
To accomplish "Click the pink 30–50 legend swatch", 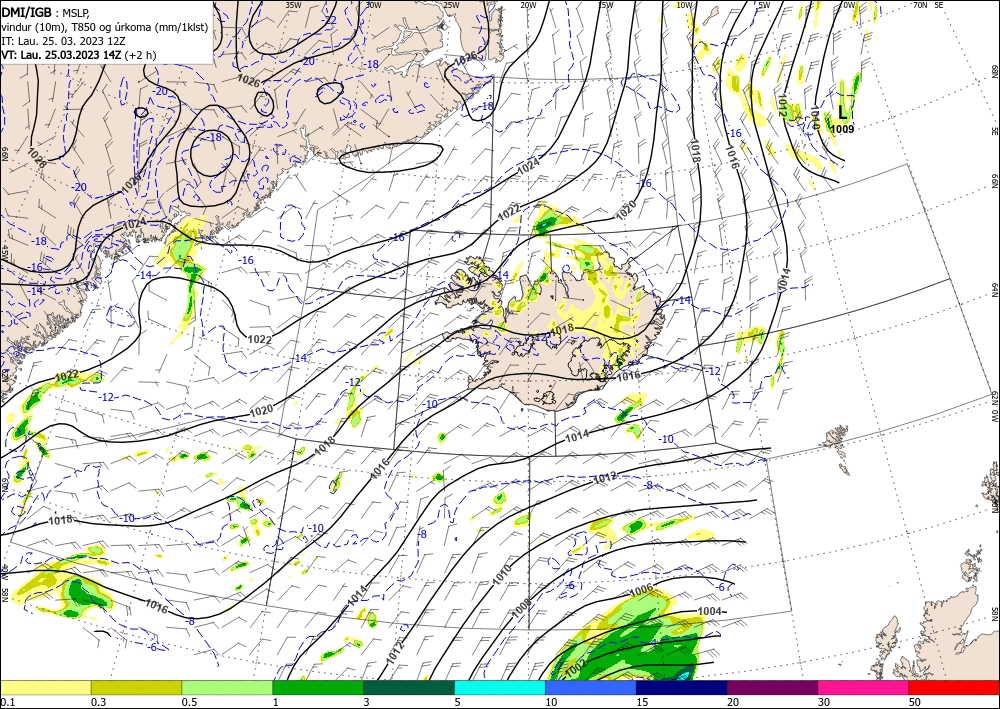I will click(864, 687).
